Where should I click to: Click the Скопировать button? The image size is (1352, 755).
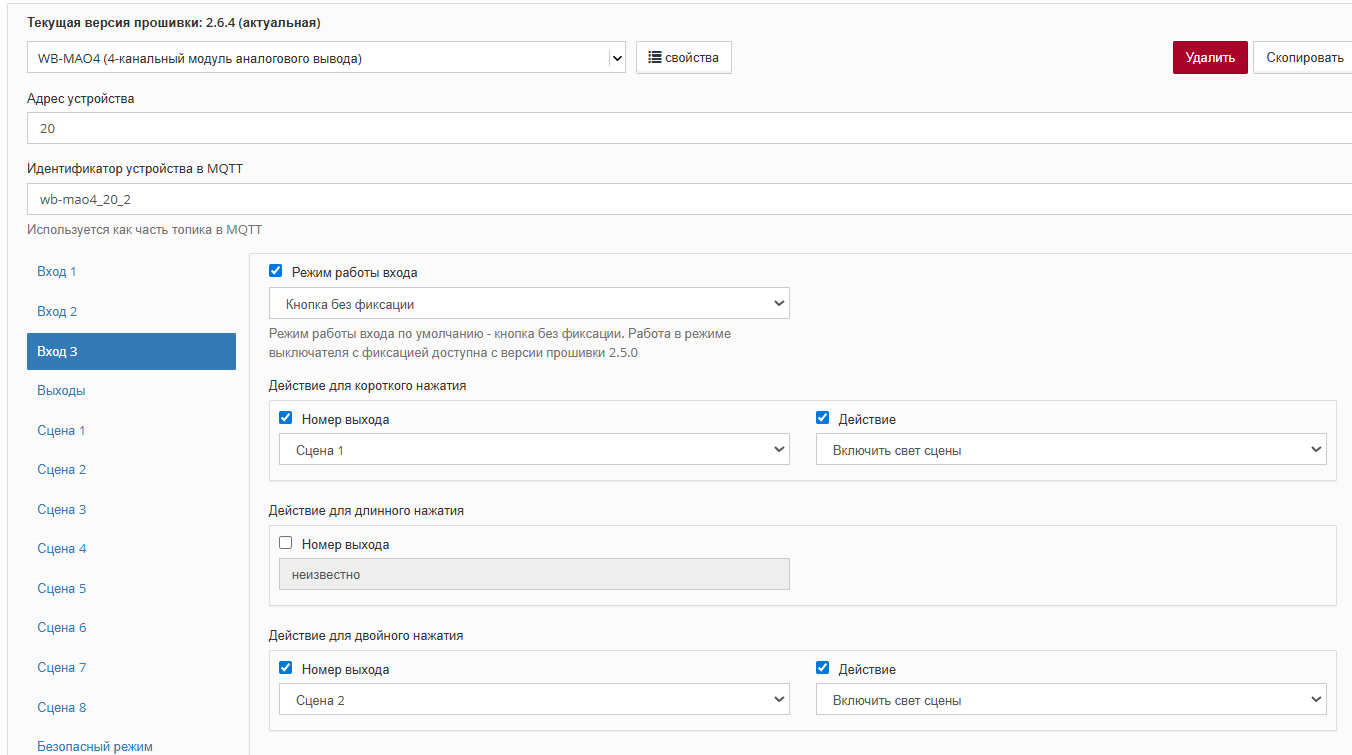point(1304,58)
